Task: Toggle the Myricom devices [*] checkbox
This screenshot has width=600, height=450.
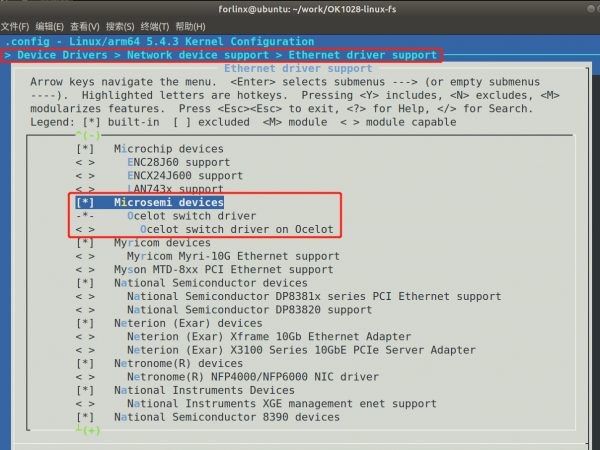Action: coord(86,243)
